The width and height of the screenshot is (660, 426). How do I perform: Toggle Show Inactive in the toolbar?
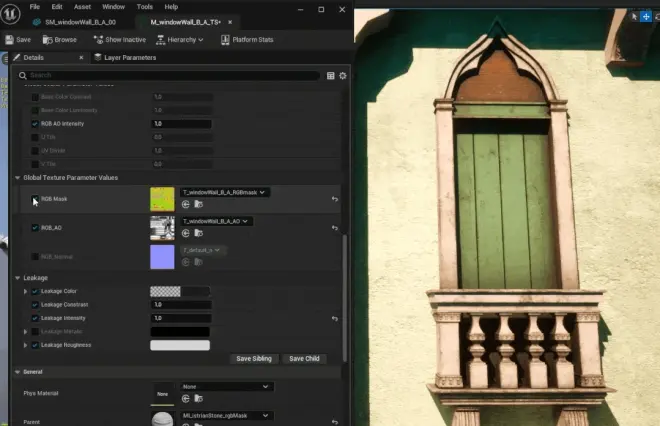click(120, 40)
